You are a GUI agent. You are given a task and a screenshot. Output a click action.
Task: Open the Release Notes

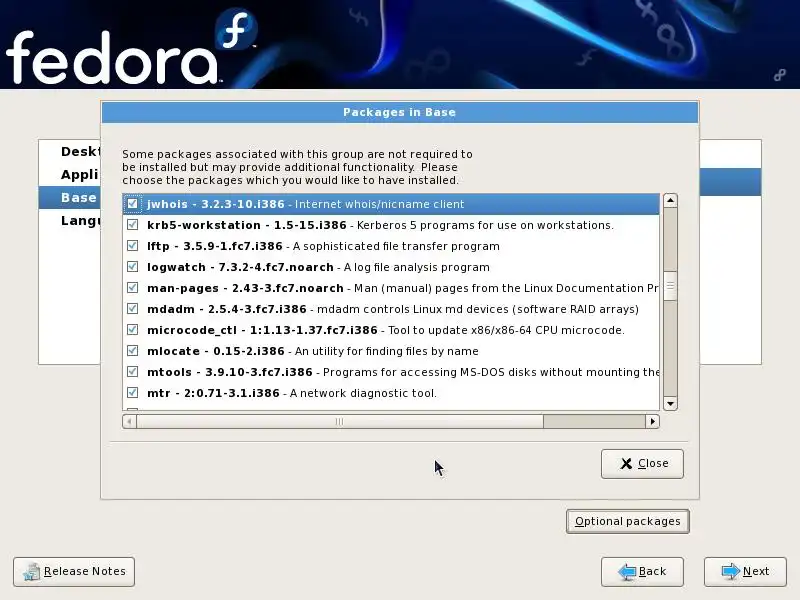coord(74,571)
